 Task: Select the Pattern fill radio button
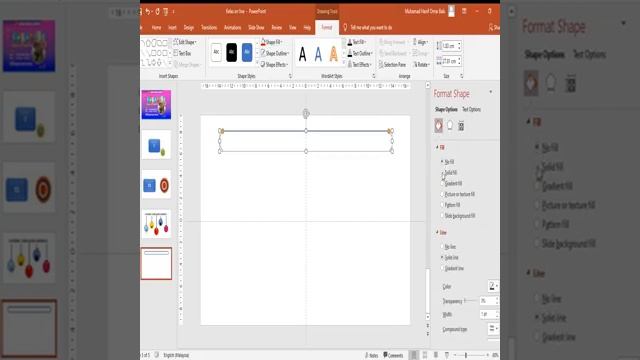pos(442,205)
